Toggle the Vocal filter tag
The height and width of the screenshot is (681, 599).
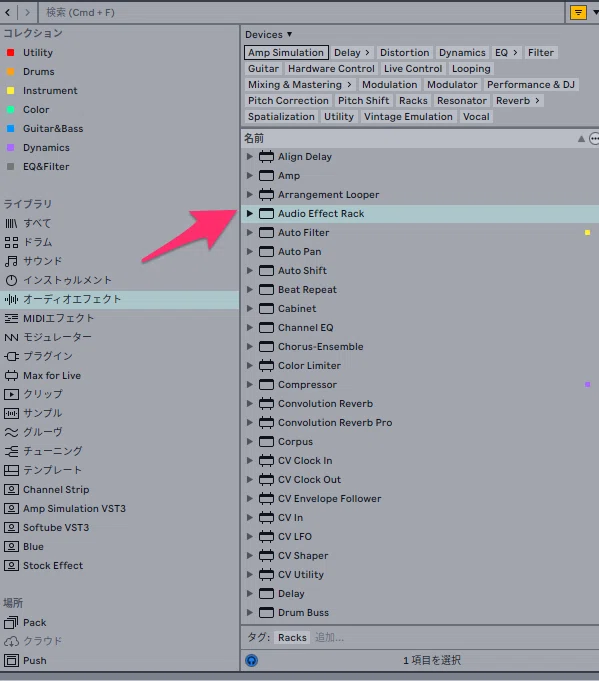(476, 117)
